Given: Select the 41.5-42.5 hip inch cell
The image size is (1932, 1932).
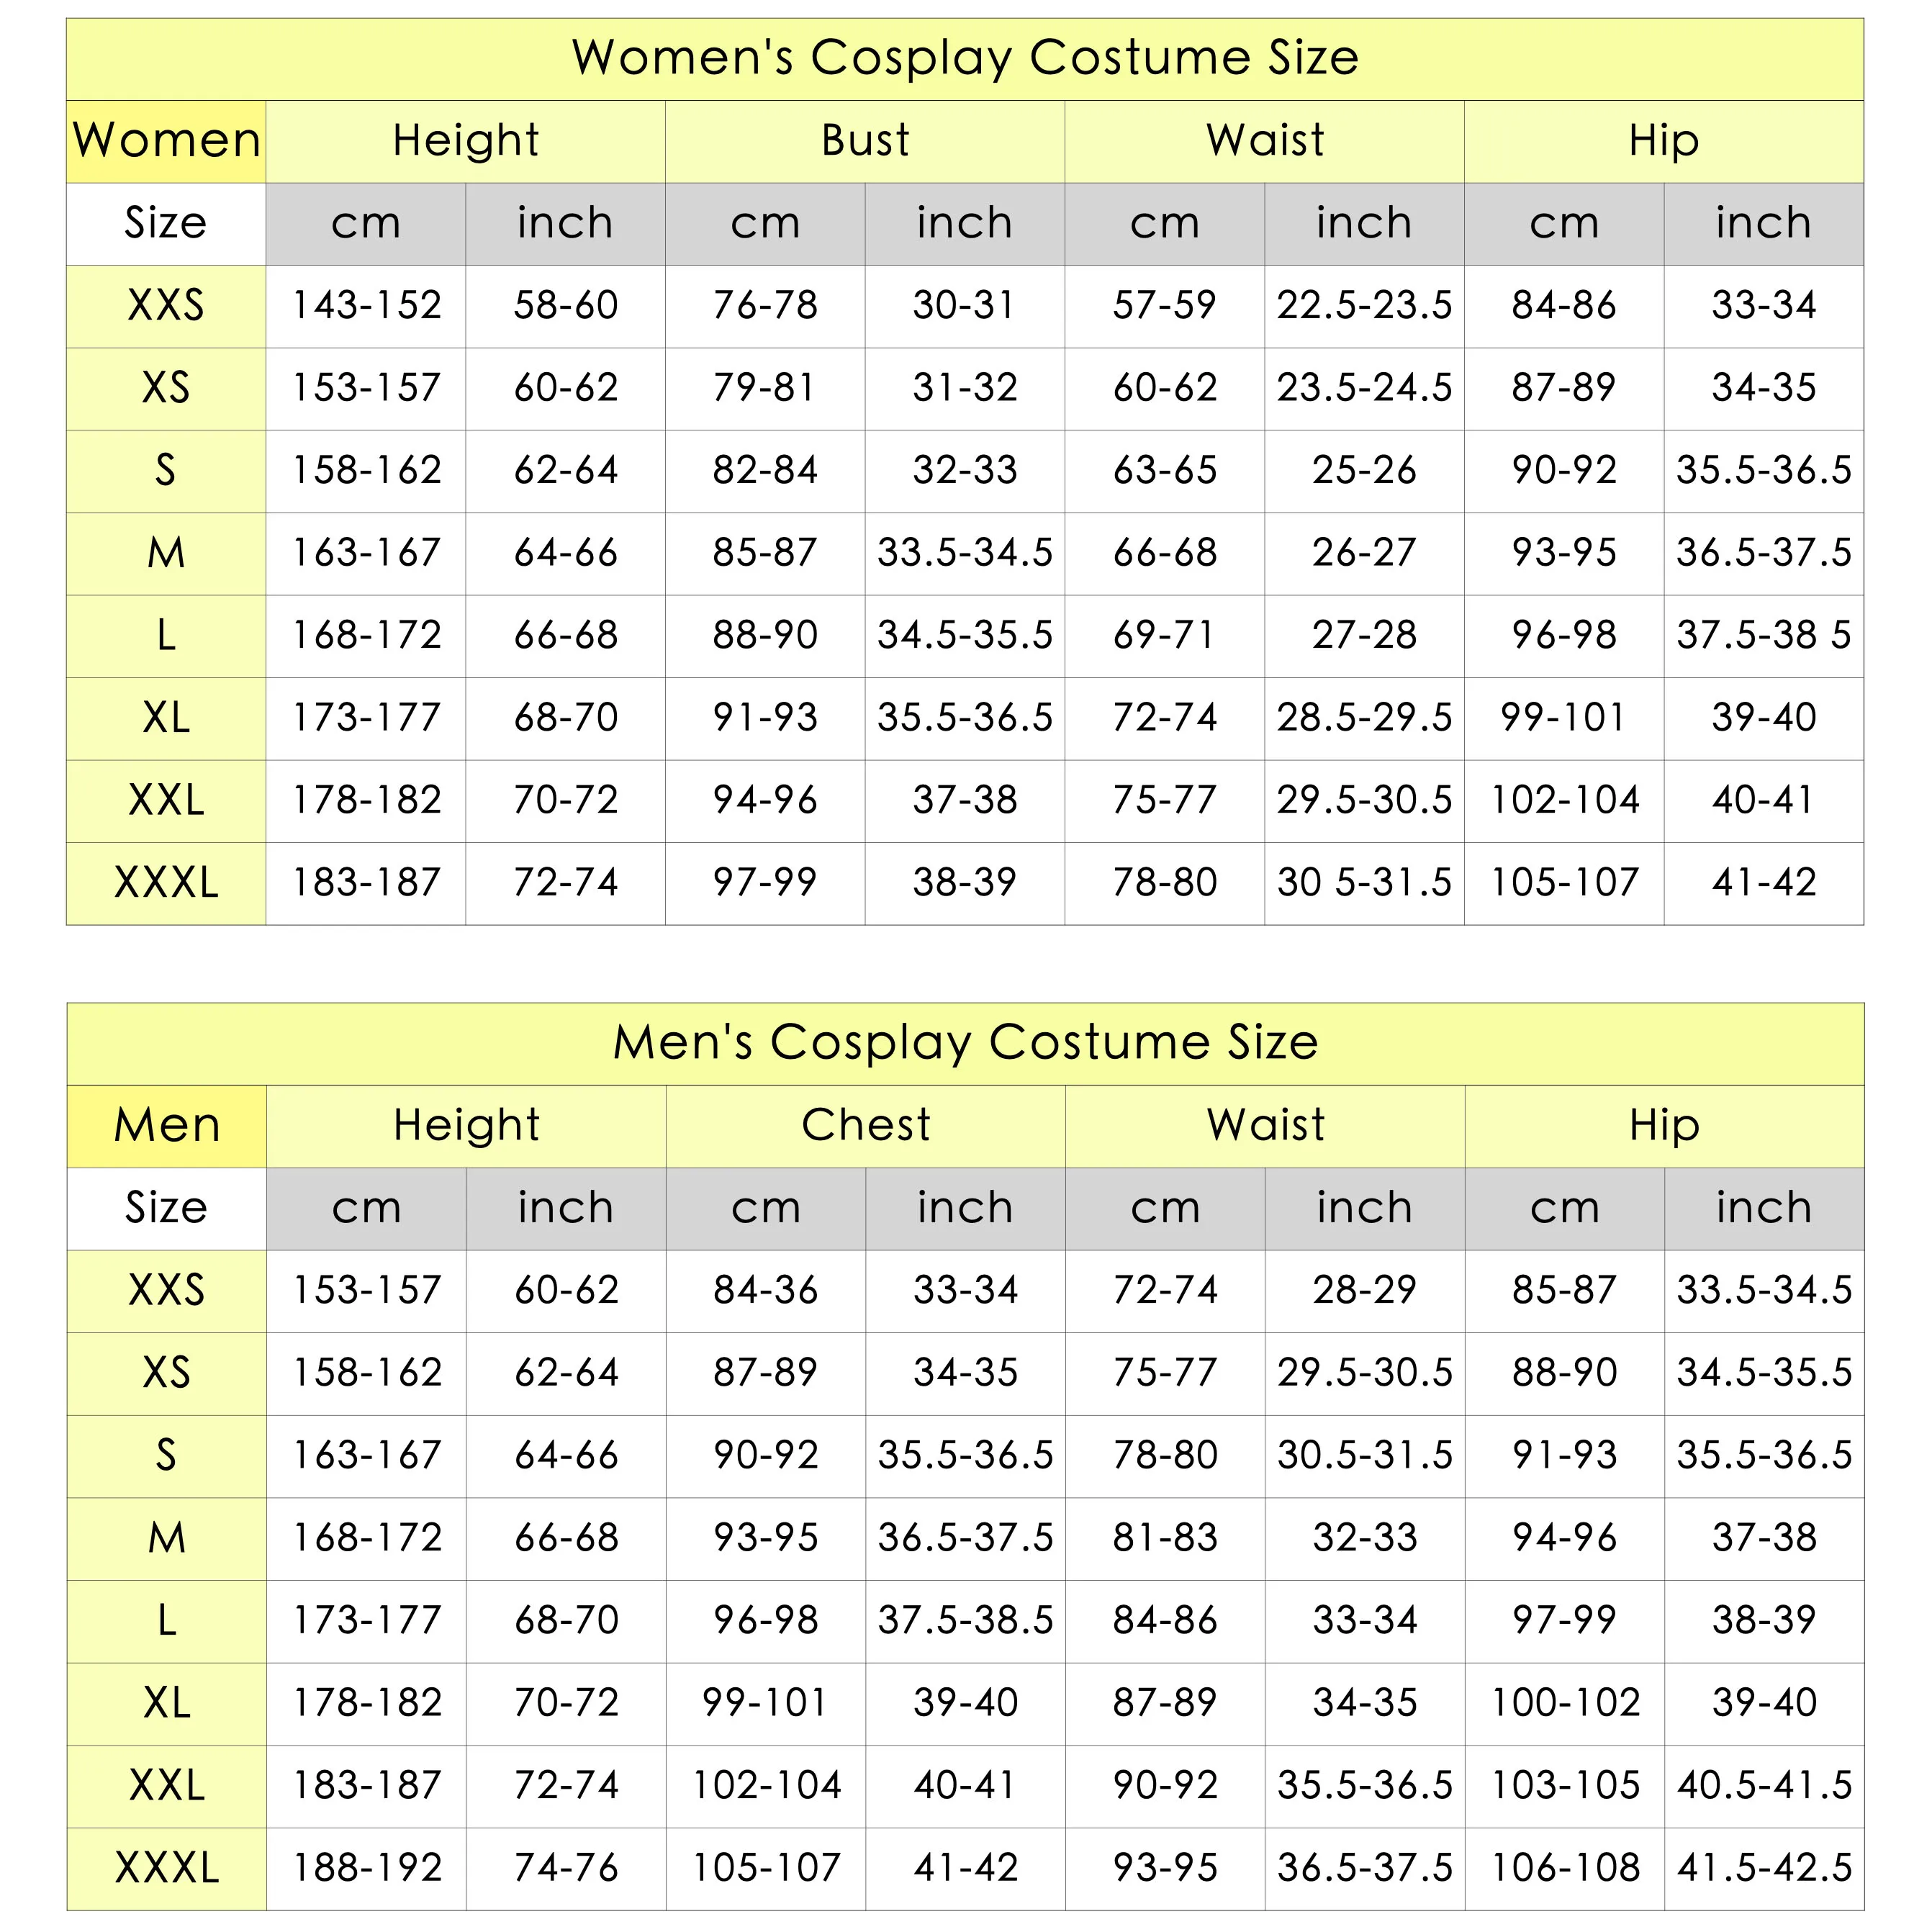Looking at the screenshot, I should [x=1764, y=1868].
